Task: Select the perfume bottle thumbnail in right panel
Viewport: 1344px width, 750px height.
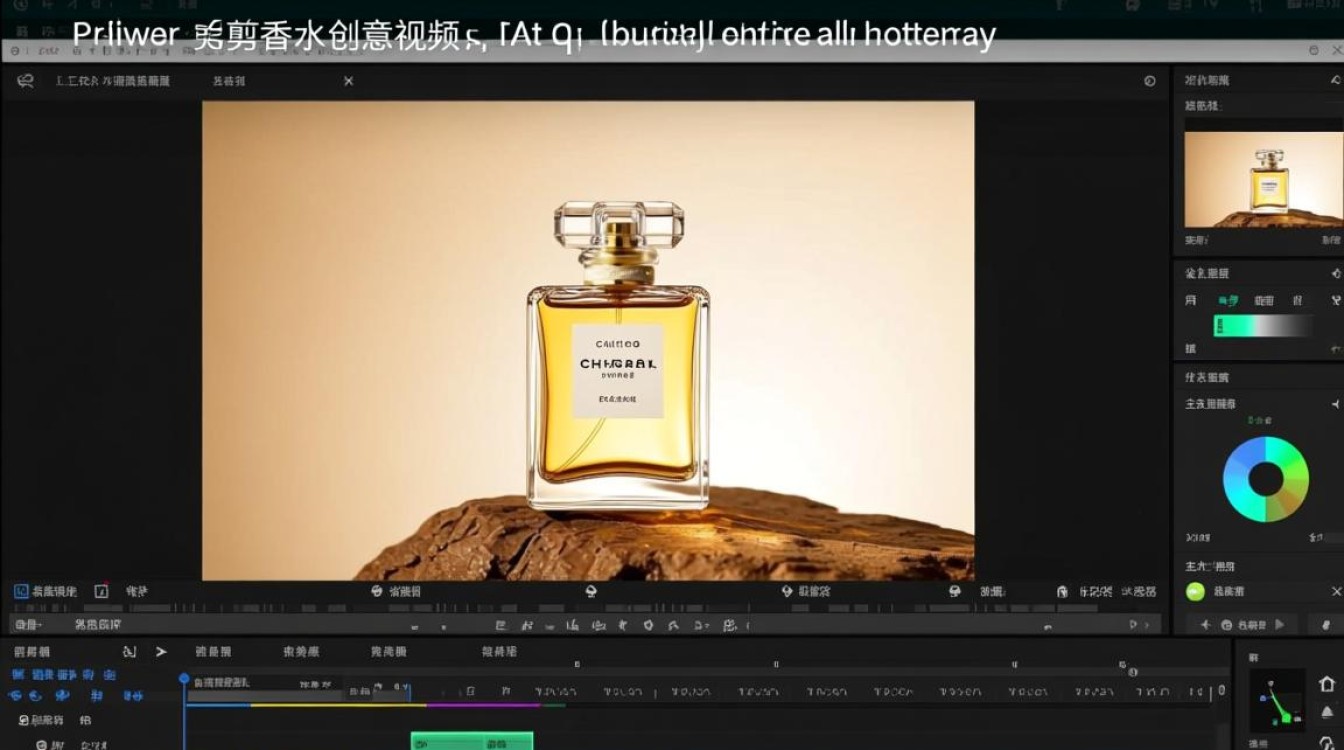Action: (x=1263, y=180)
